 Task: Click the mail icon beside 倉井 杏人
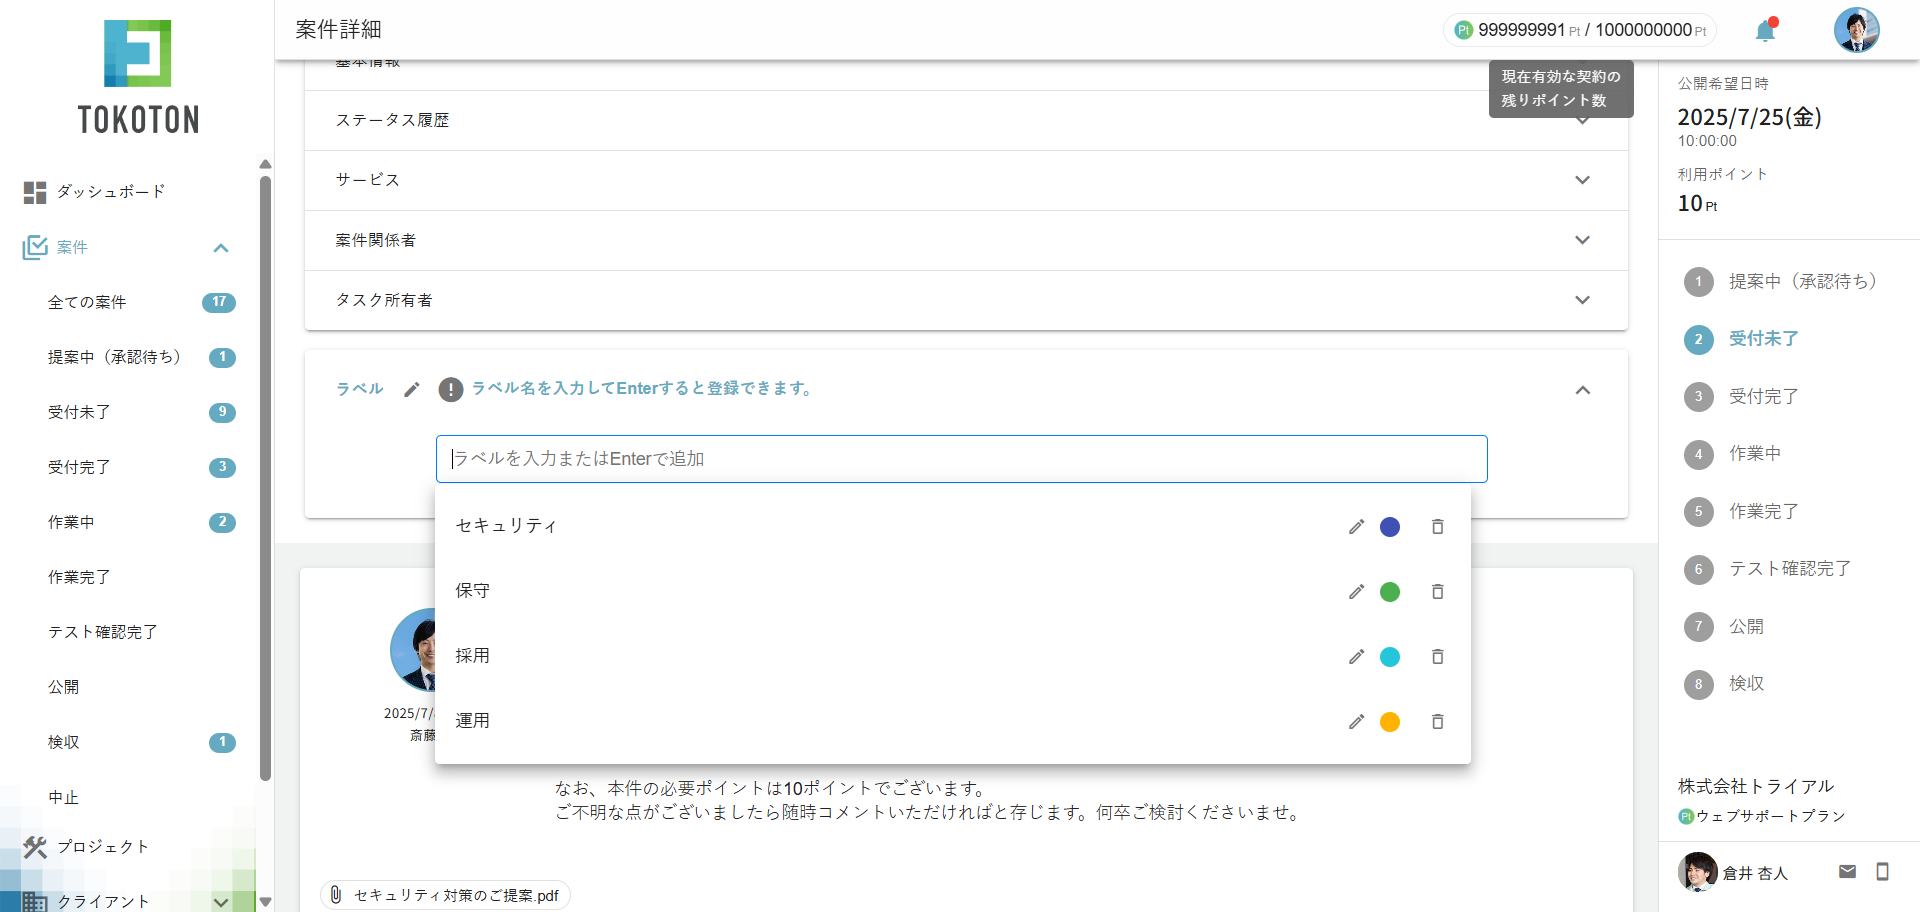(x=1847, y=872)
